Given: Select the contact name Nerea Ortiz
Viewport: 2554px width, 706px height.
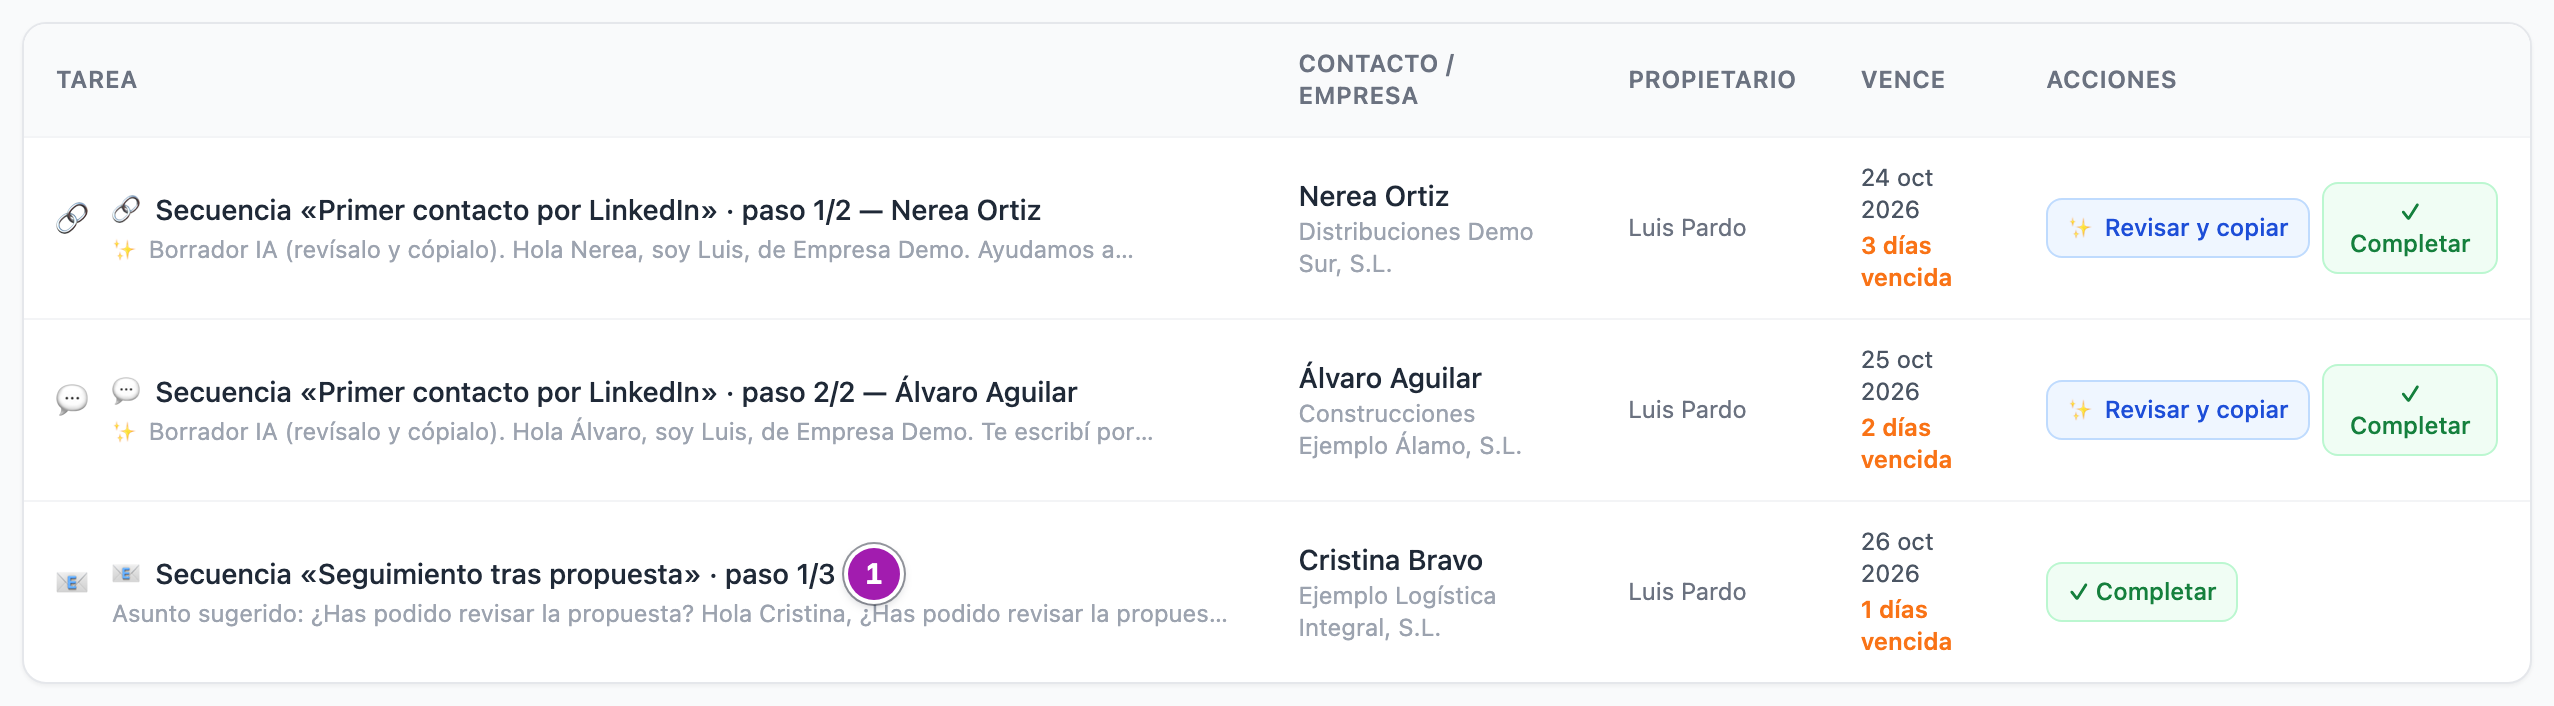Looking at the screenshot, I should [x=1373, y=196].
